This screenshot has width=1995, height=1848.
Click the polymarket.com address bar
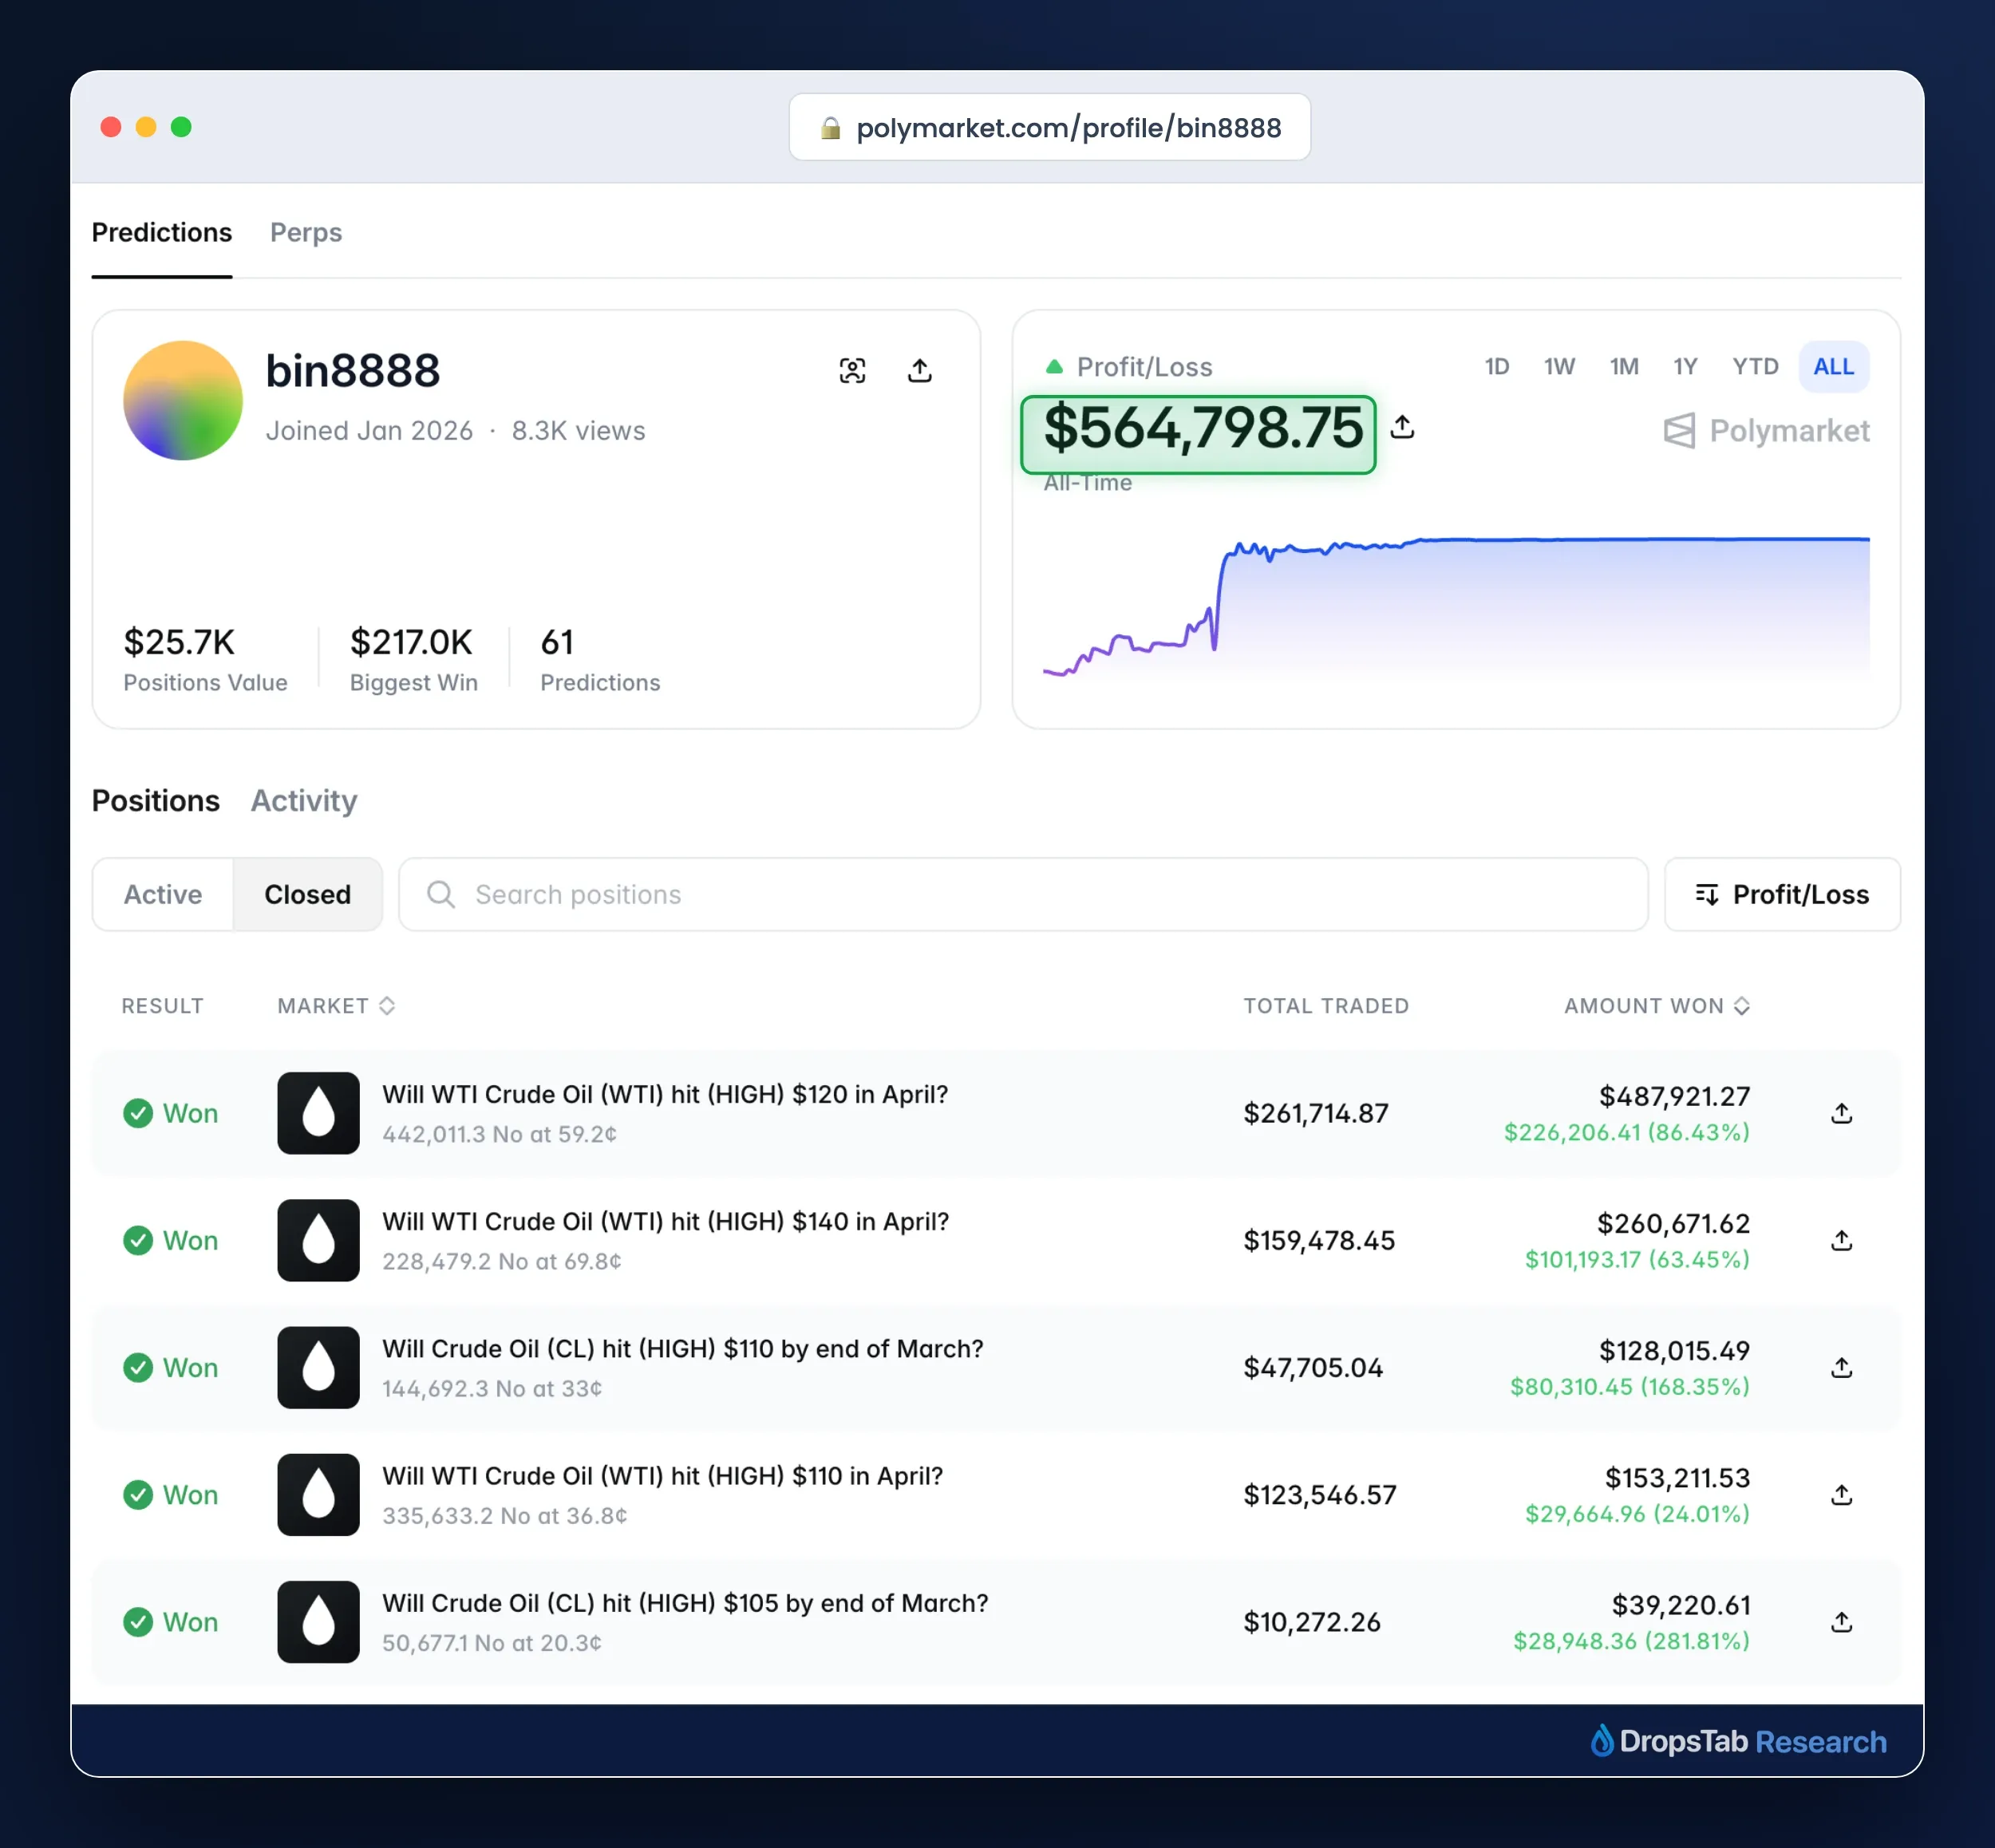pyautogui.click(x=1050, y=127)
